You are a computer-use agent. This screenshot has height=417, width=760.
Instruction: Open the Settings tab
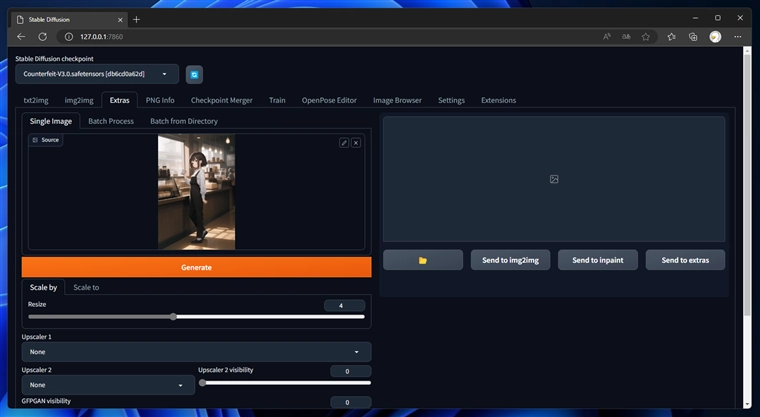[x=451, y=100]
